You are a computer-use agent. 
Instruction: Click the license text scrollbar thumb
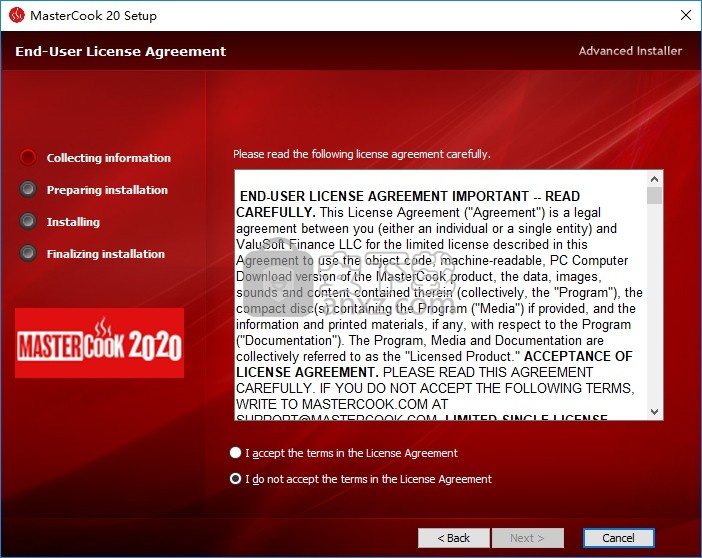[654, 196]
